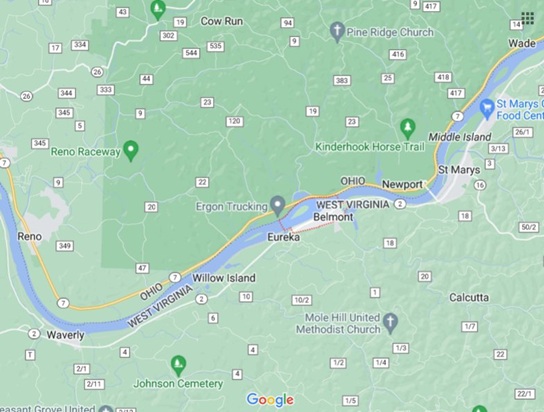Select the Belmont town label
This screenshot has height=412, width=544.
(333, 217)
